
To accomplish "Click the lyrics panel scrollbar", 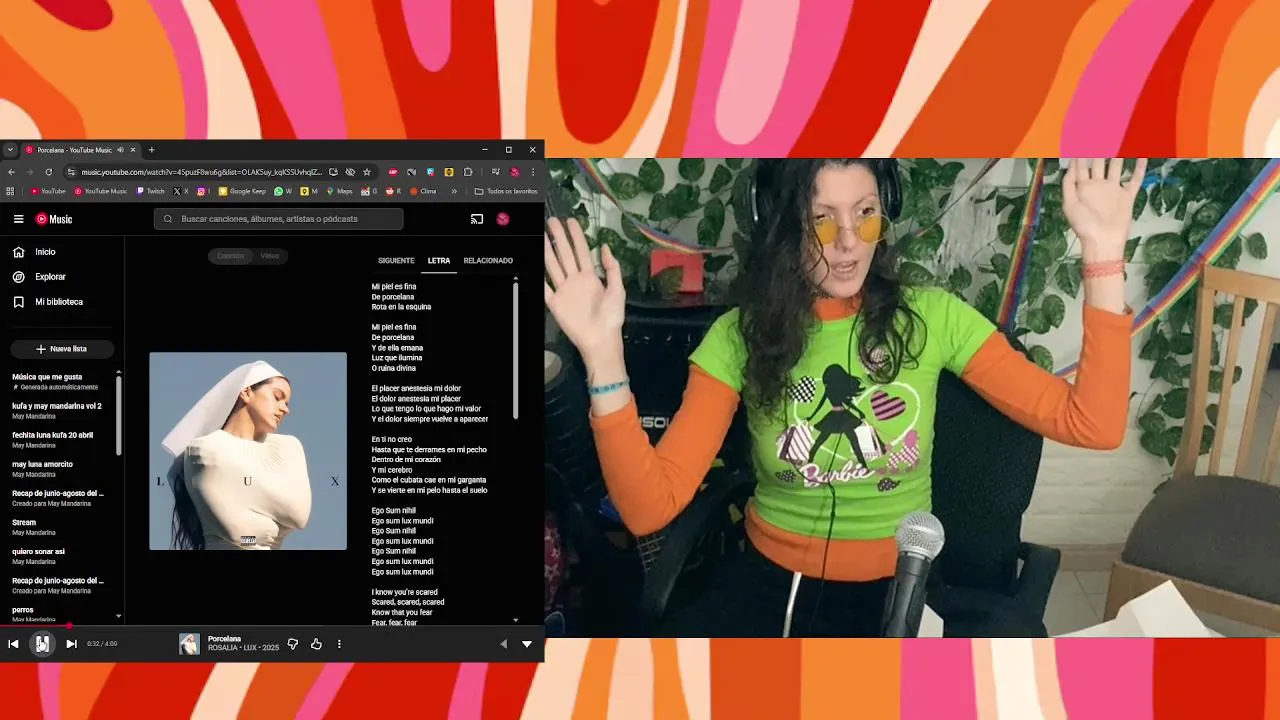I will coord(515,350).
